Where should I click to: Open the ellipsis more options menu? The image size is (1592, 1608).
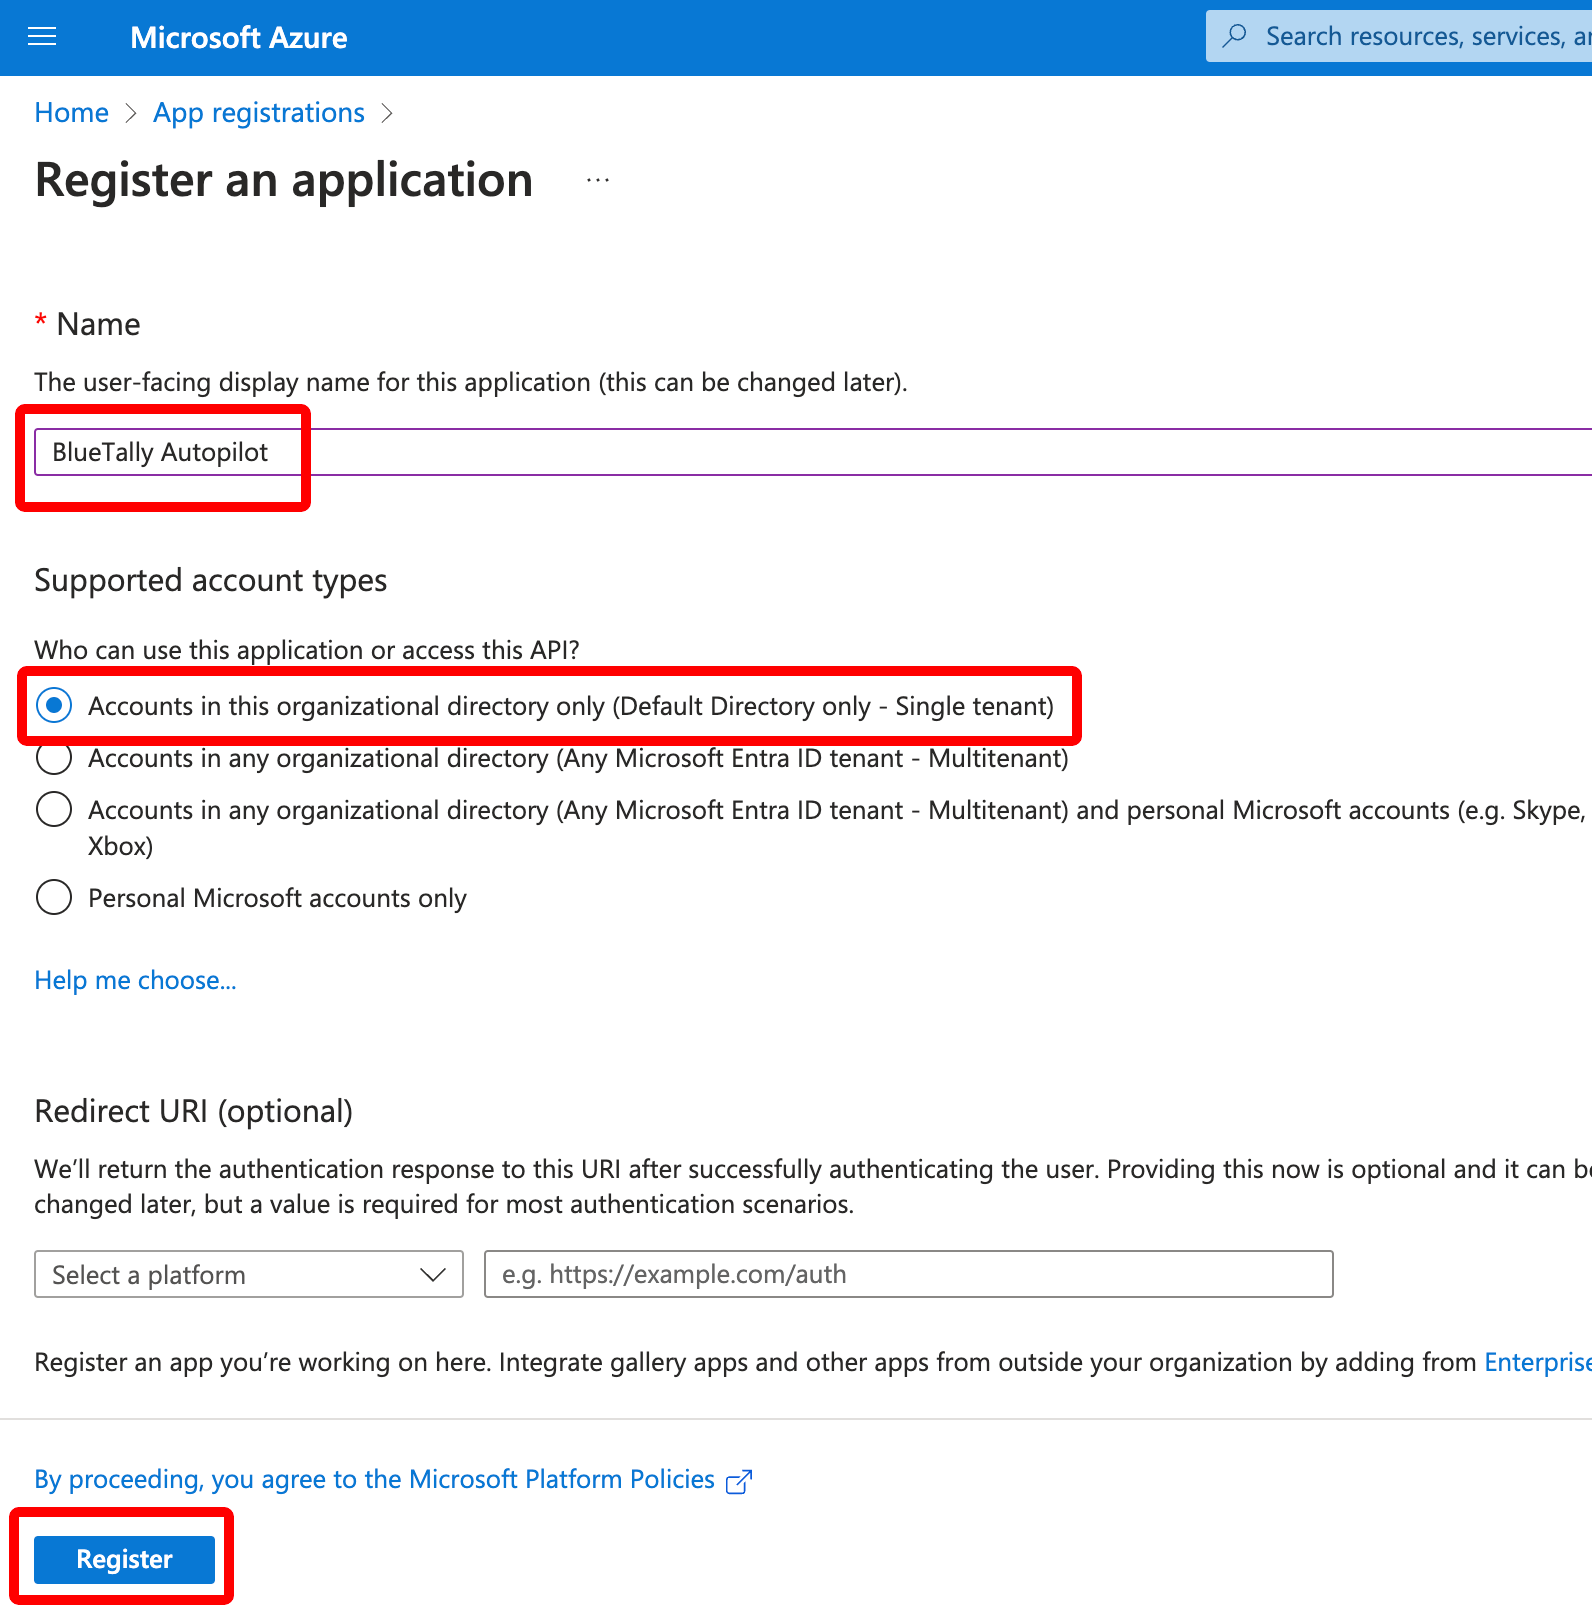click(598, 180)
